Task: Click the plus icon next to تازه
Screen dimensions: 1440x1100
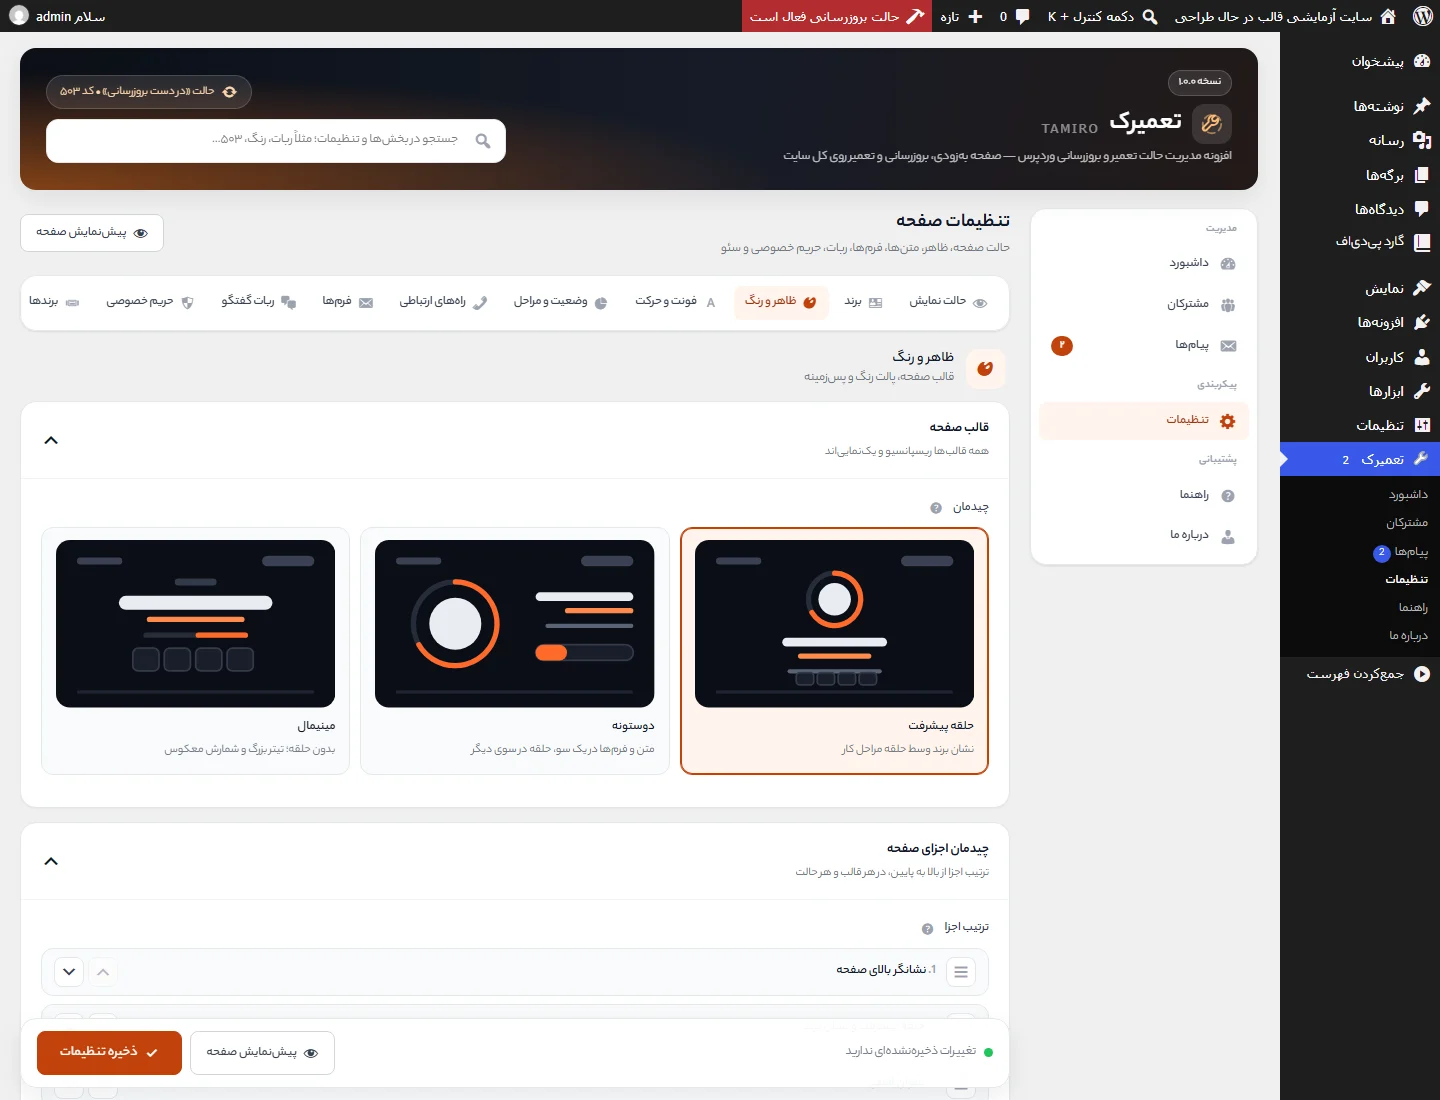Action: point(975,16)
